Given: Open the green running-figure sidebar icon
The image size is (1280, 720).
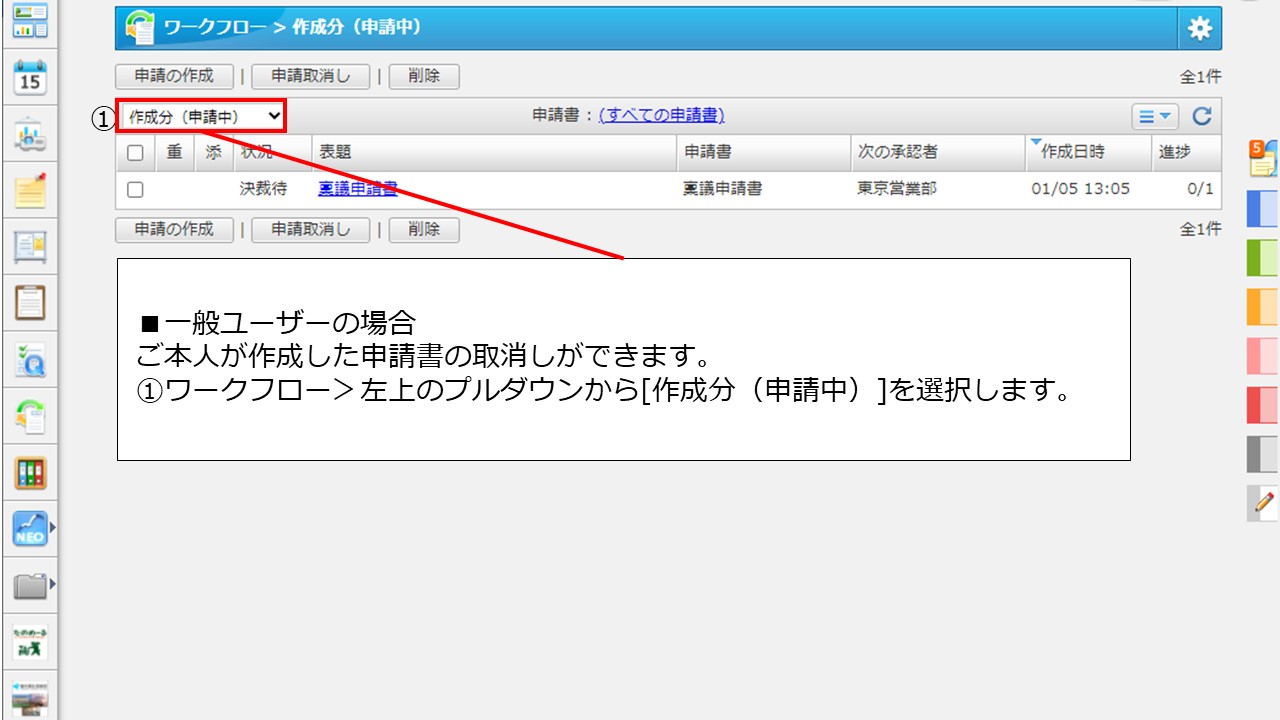Looking at the screenshot, I should [x=30, y=642].
